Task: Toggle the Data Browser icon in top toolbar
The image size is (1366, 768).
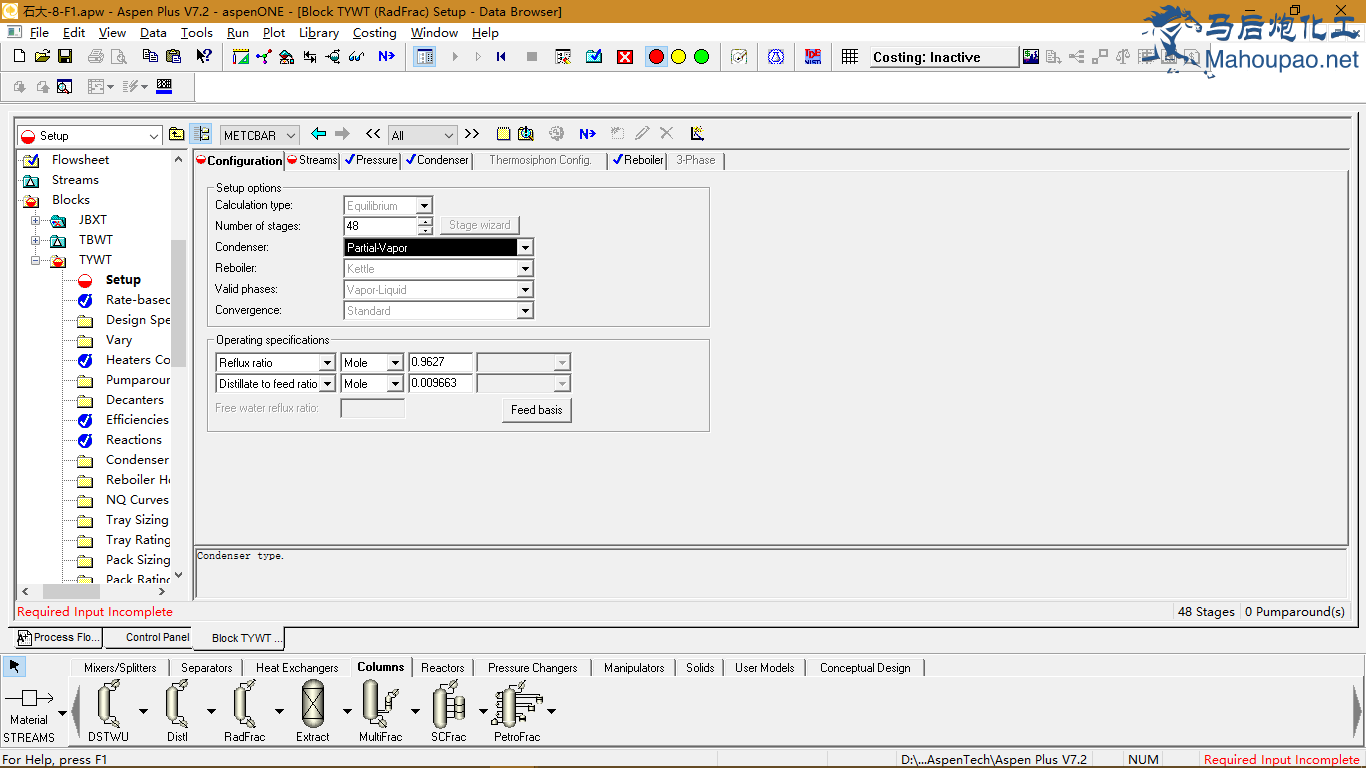Action: pyautogui.click(x=425, y=57)
